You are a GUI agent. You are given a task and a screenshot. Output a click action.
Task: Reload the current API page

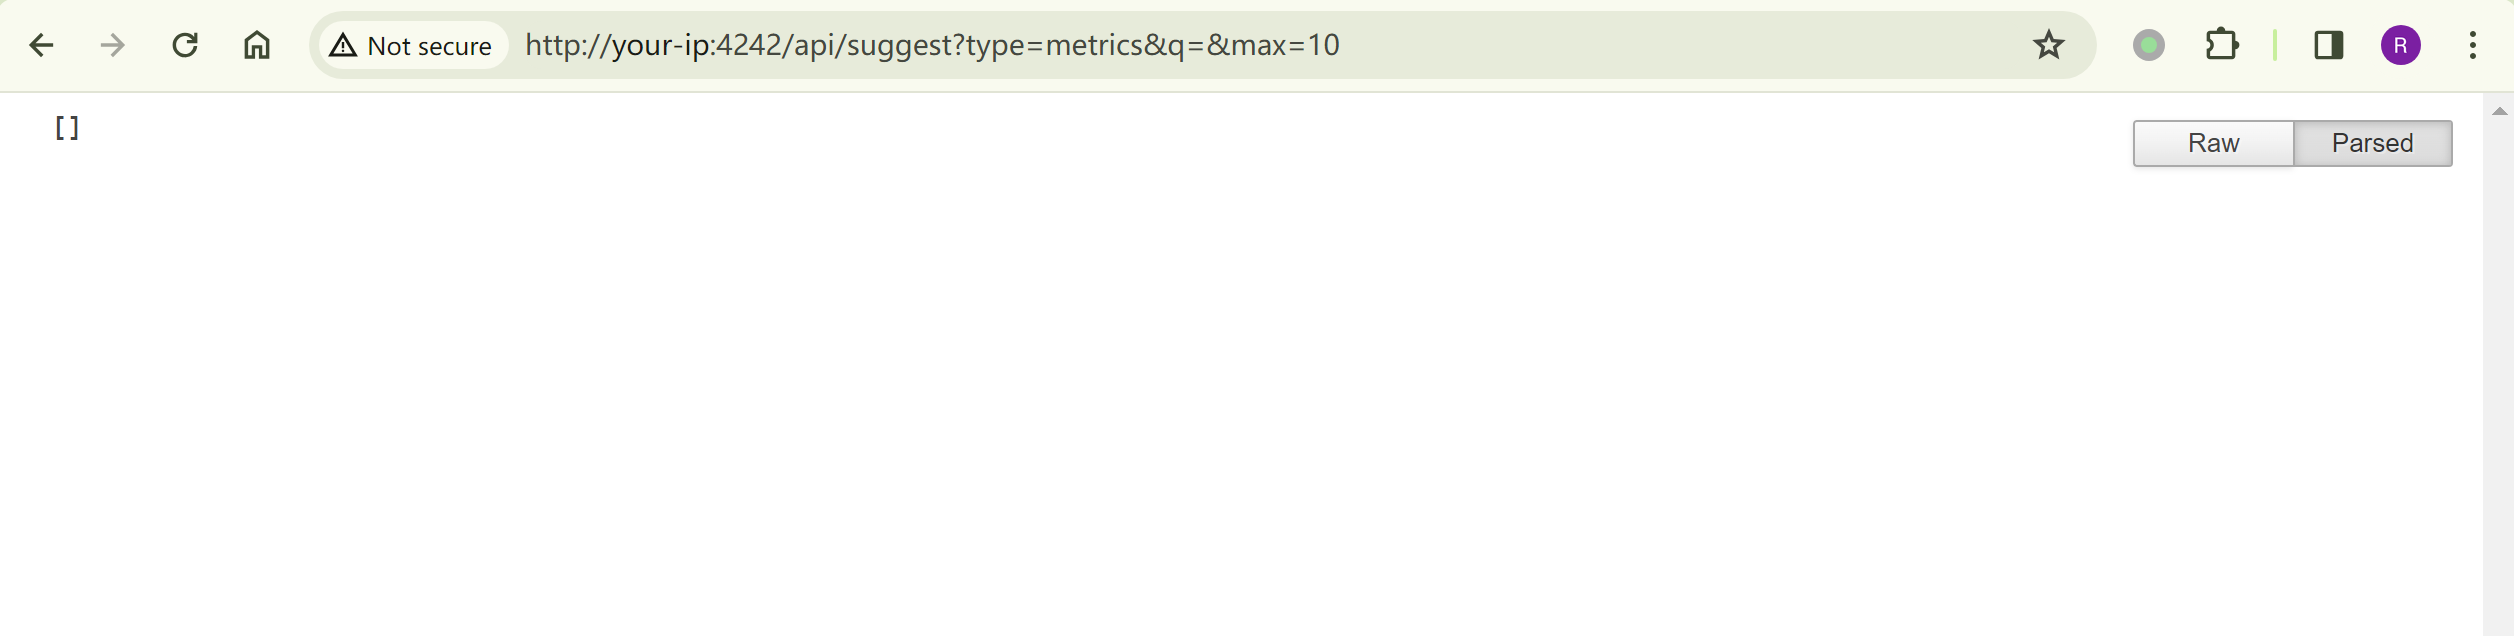tap(185, 45)
